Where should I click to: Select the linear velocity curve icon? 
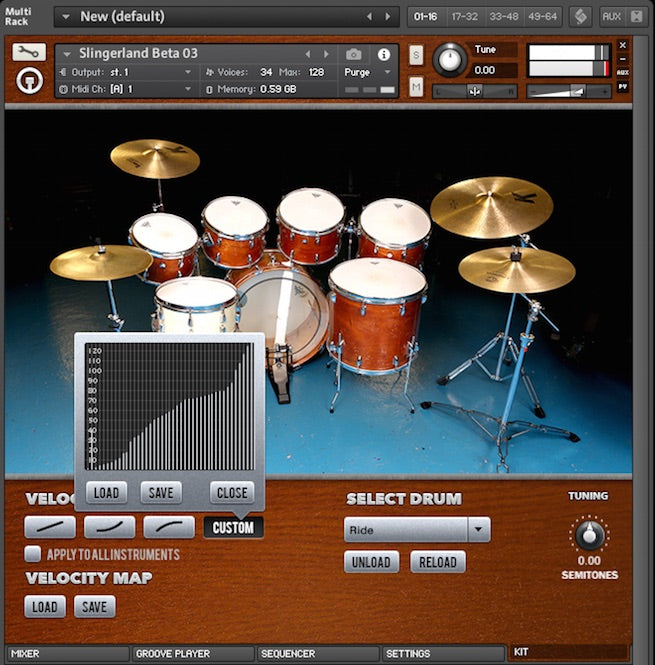(x=50, y=526)
